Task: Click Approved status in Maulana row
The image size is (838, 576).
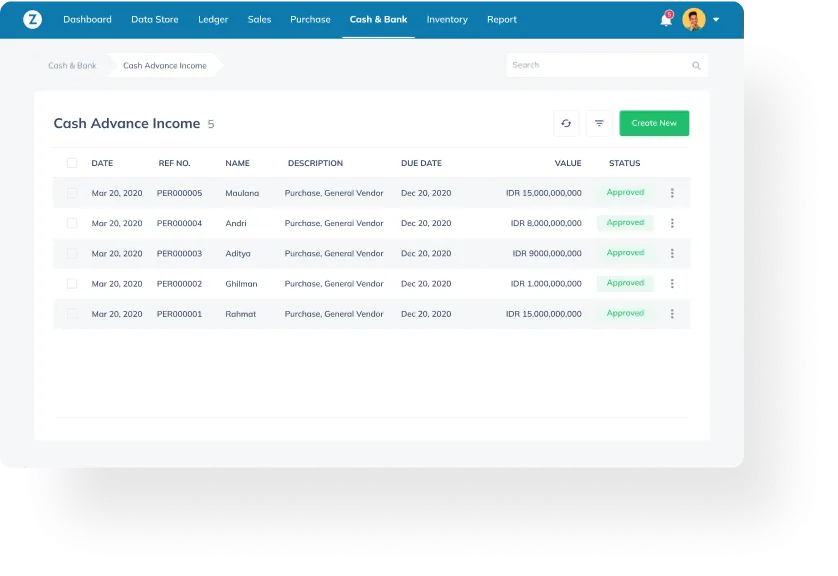Action: pos(625,192)
